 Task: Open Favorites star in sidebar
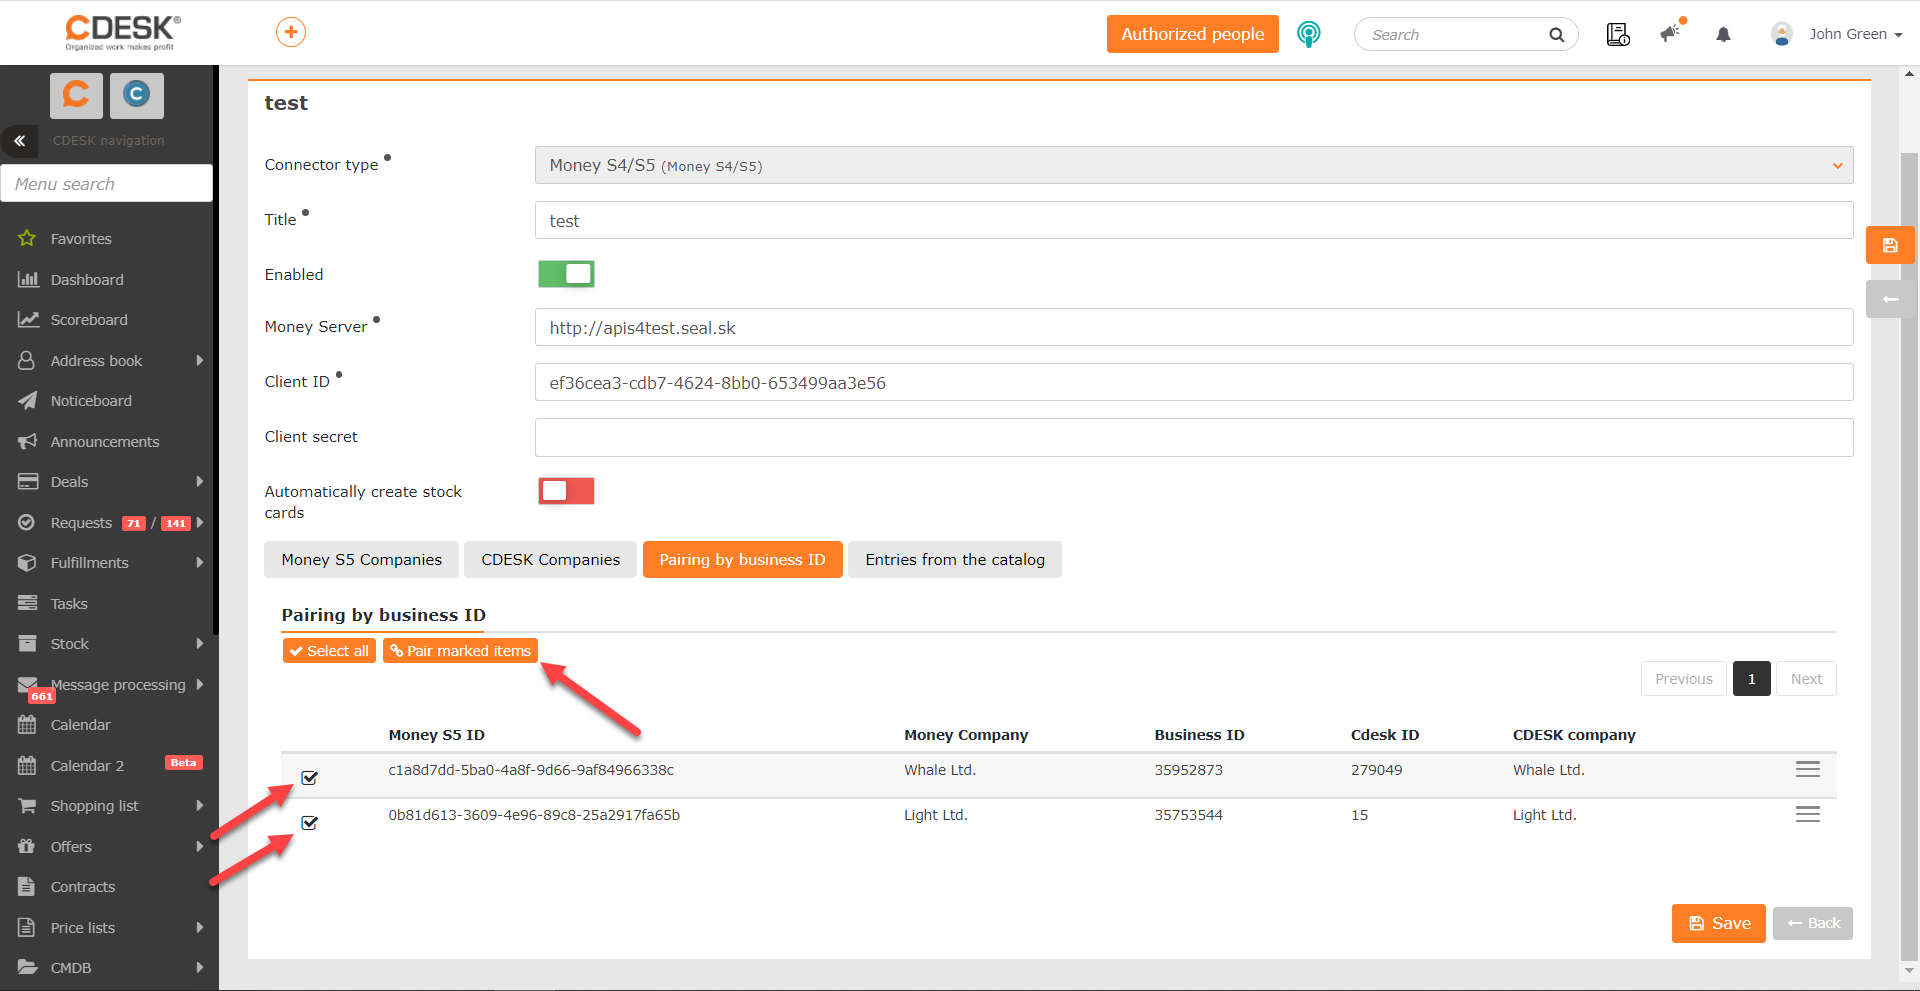click(x=27, y=239)
